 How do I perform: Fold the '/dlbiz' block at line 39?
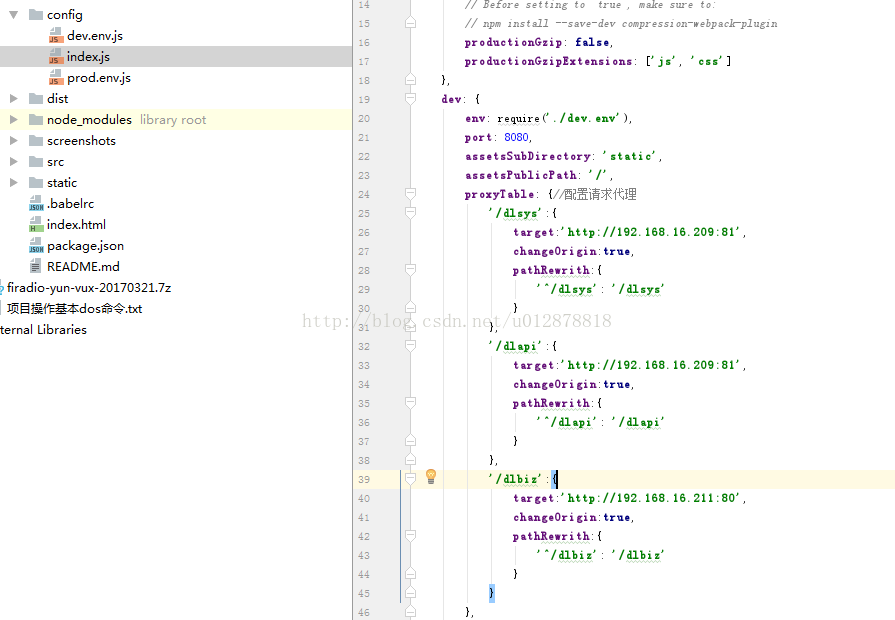pyautogui.click(x=410, y=479)
